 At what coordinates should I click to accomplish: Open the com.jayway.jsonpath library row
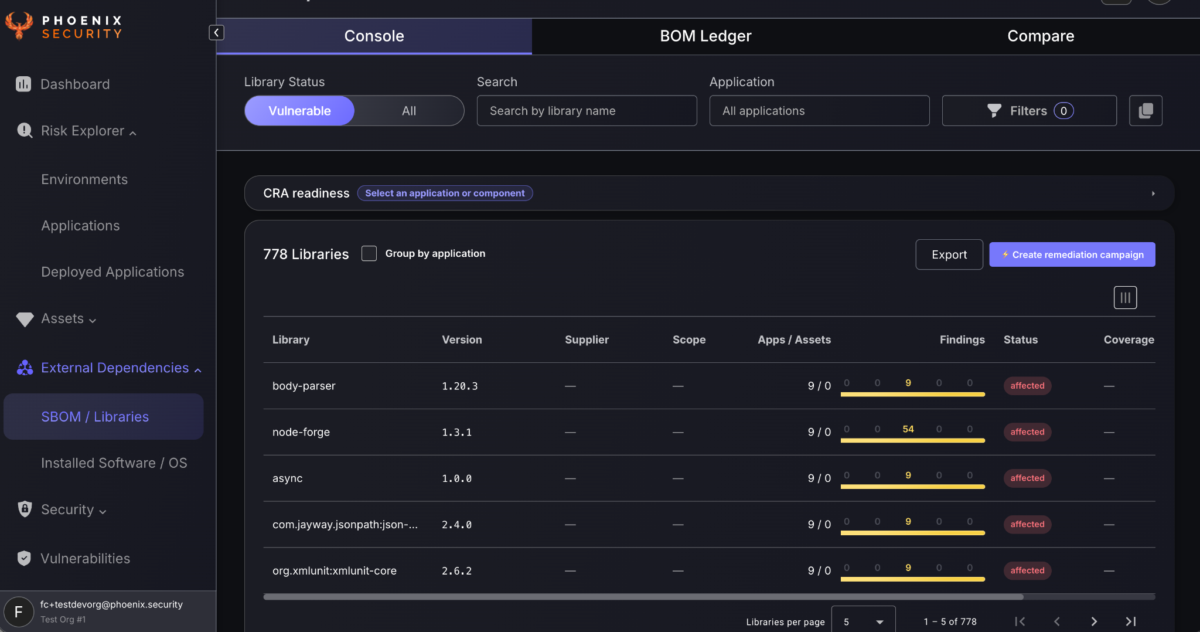pyautogui.click(x=709, y=524)
